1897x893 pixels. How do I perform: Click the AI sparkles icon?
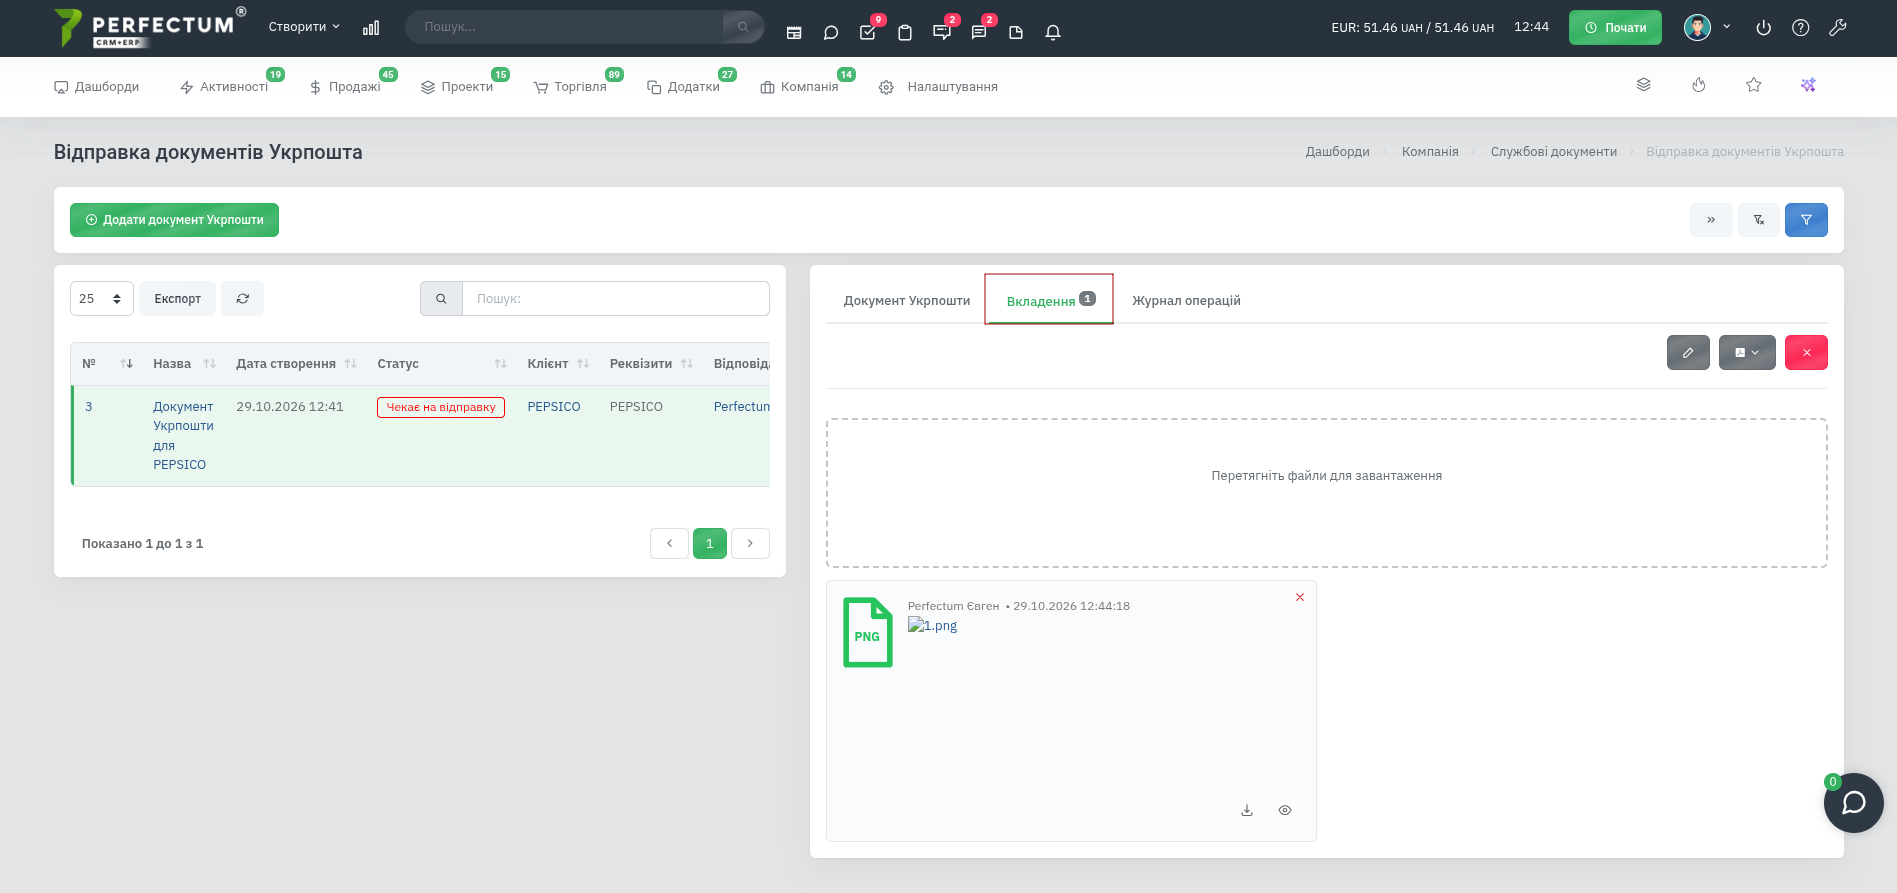click(1808, 85)
